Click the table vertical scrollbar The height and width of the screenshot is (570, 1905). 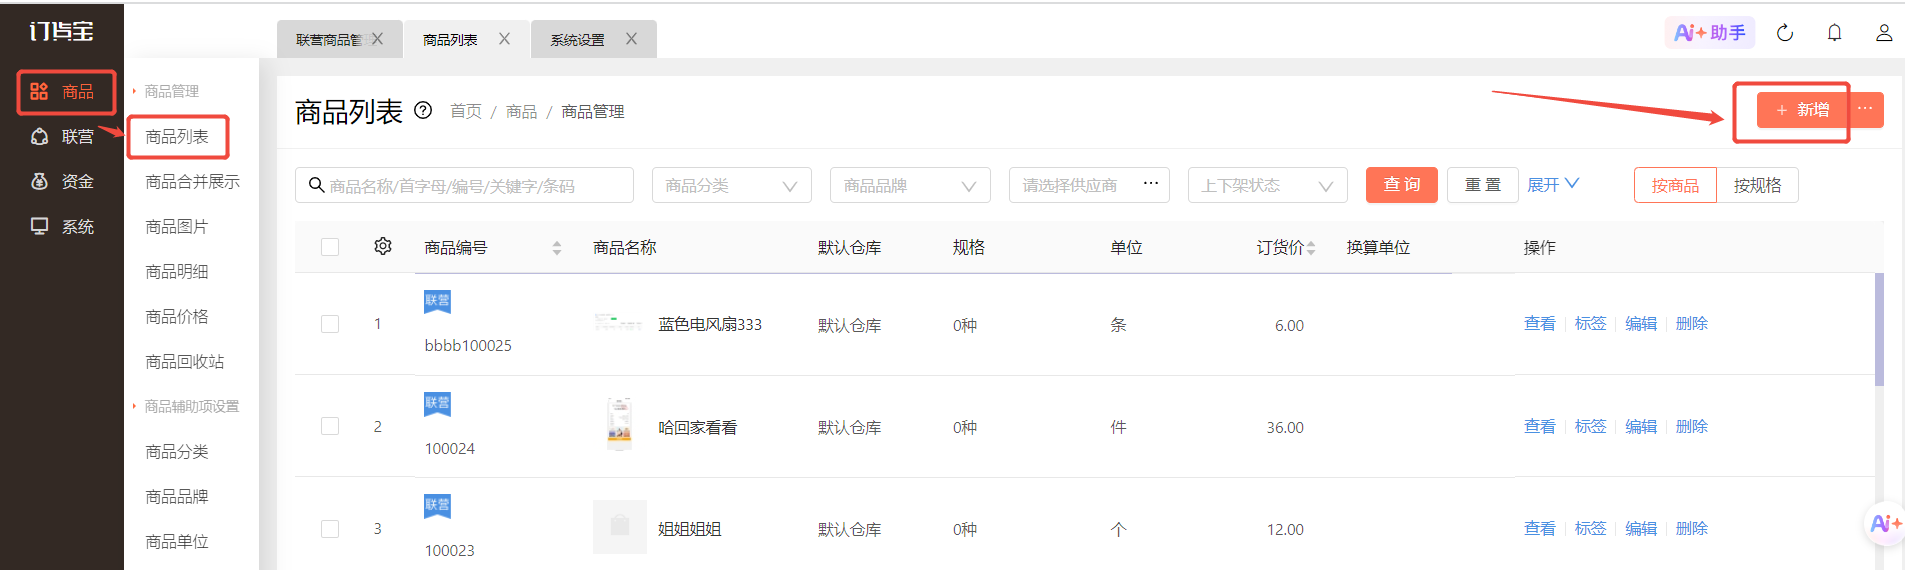(x=1879, y=329)
